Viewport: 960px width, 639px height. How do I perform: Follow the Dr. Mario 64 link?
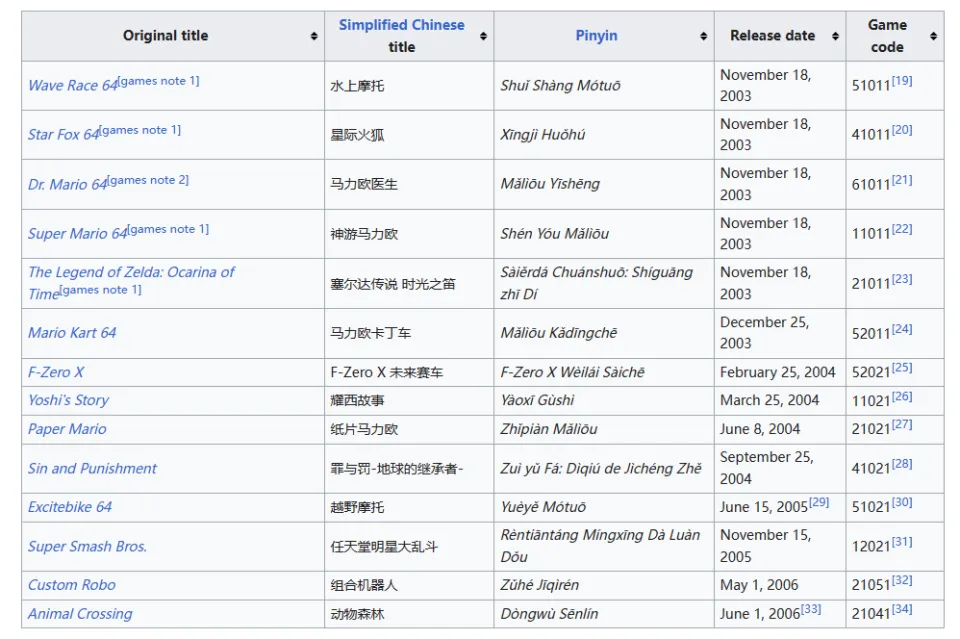67,185
